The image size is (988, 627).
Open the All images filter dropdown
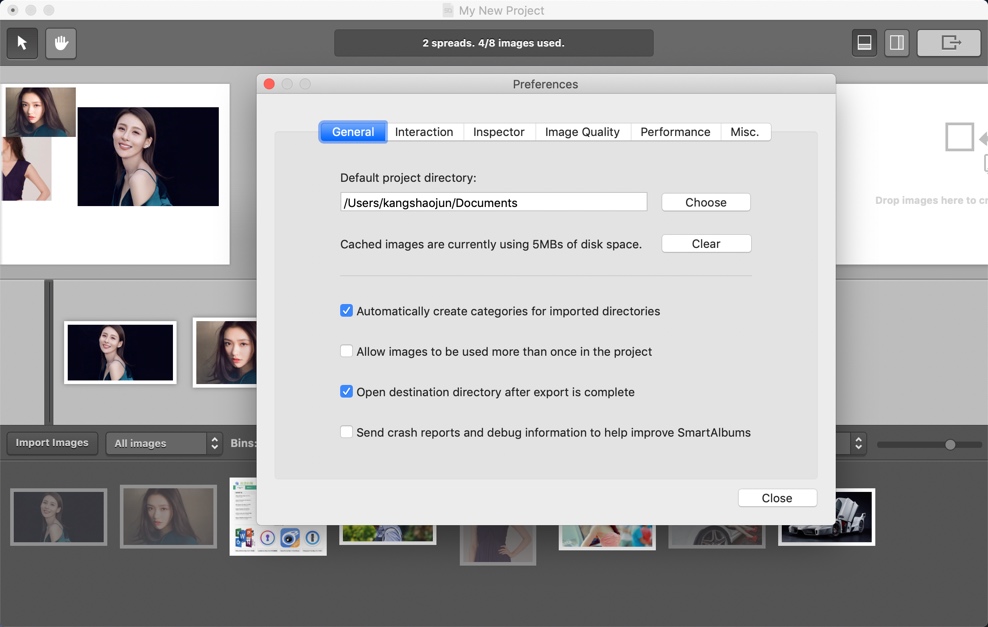(x=164, y=443)
